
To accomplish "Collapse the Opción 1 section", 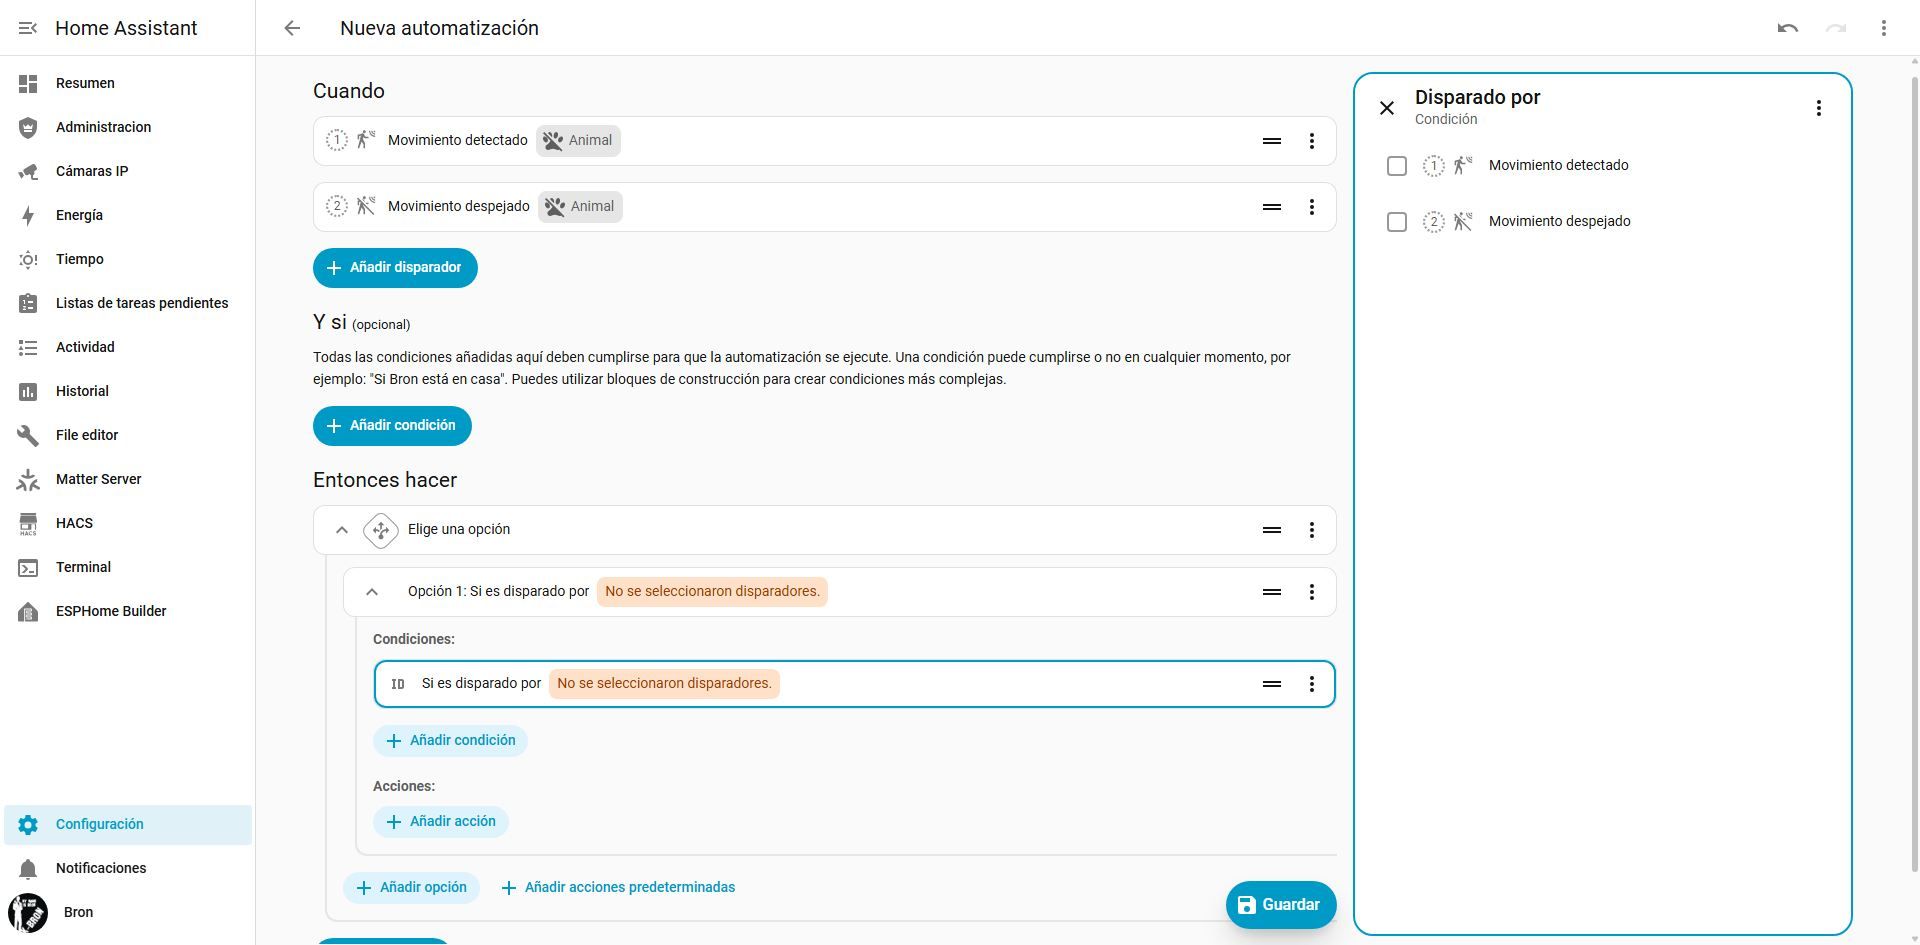I will tap(372, 592).
